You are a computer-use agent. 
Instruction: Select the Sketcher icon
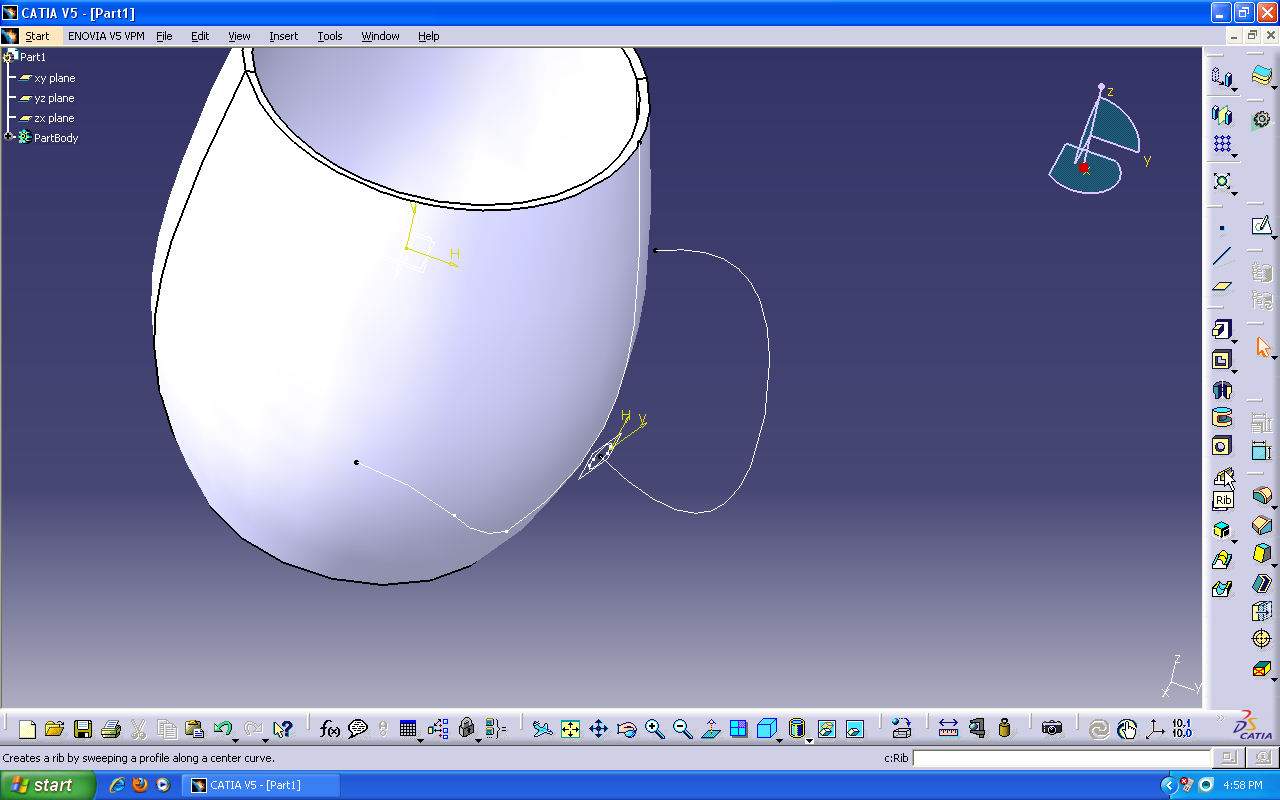1261,226
